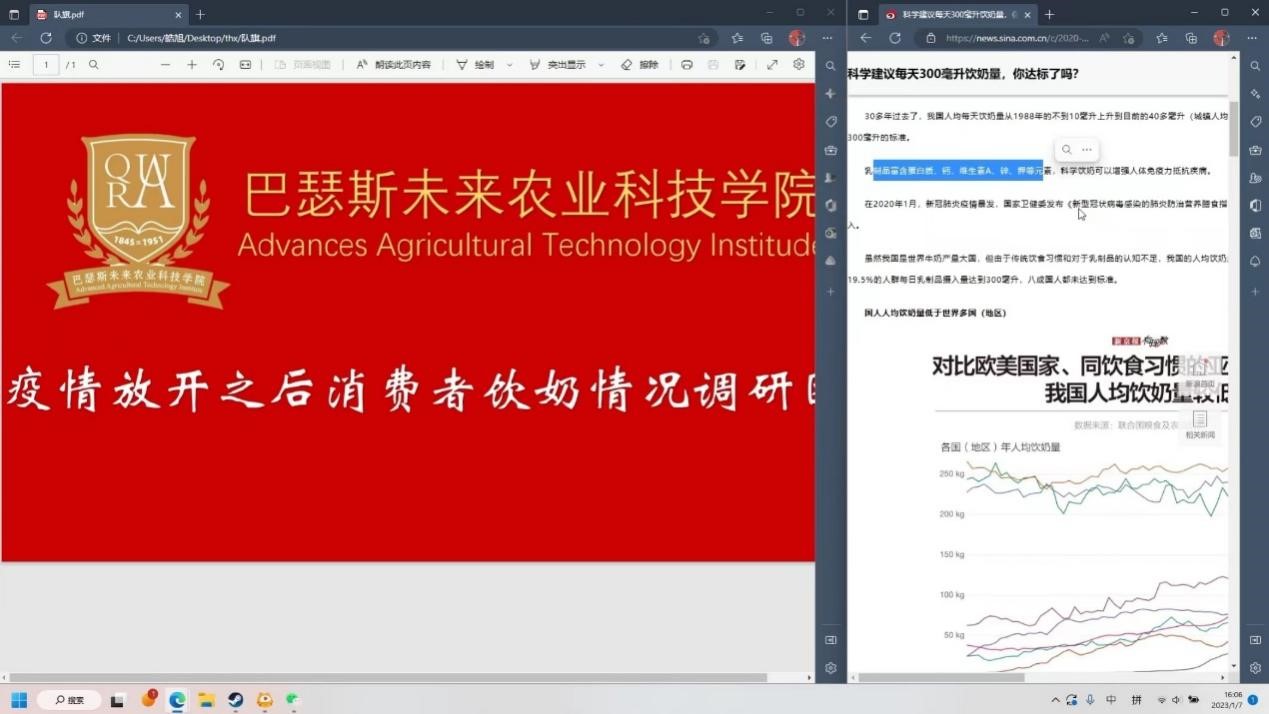
Task: Print the PDF document
Action: [x=687, y=65]
